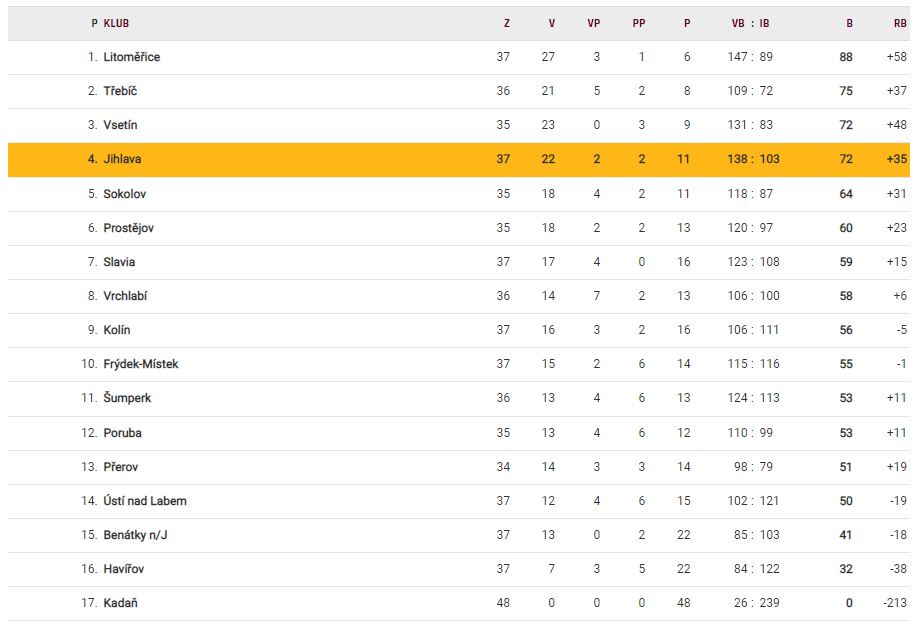Sort by the Z column header

coord(506,23)
